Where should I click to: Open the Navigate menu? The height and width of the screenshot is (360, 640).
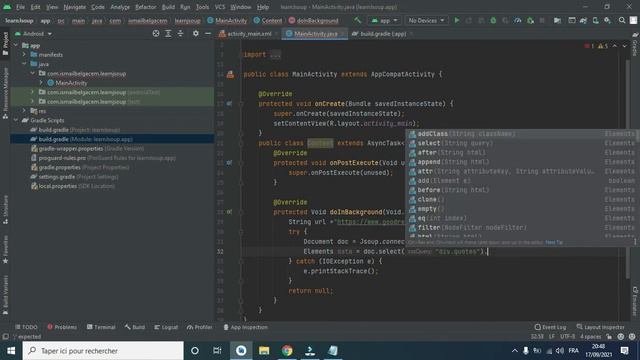tap(75, 7)
